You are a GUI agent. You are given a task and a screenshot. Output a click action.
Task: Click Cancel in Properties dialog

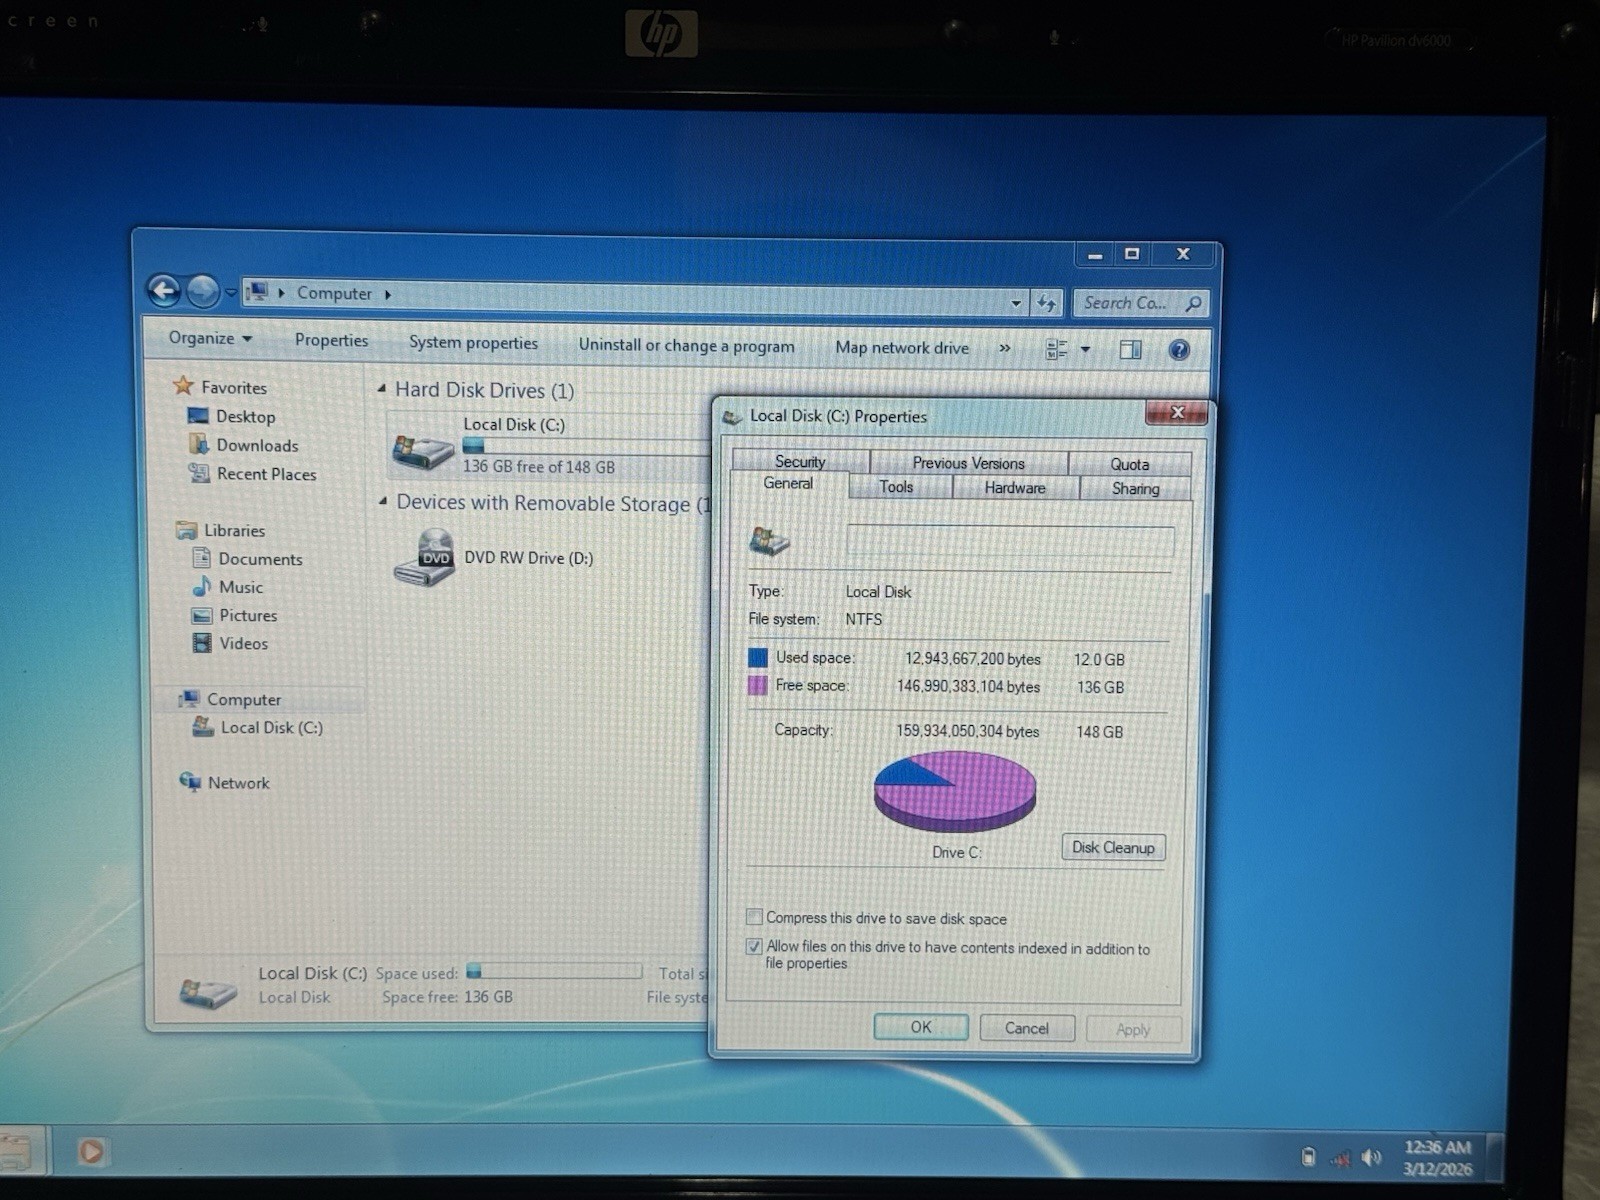[1027, 1028]
